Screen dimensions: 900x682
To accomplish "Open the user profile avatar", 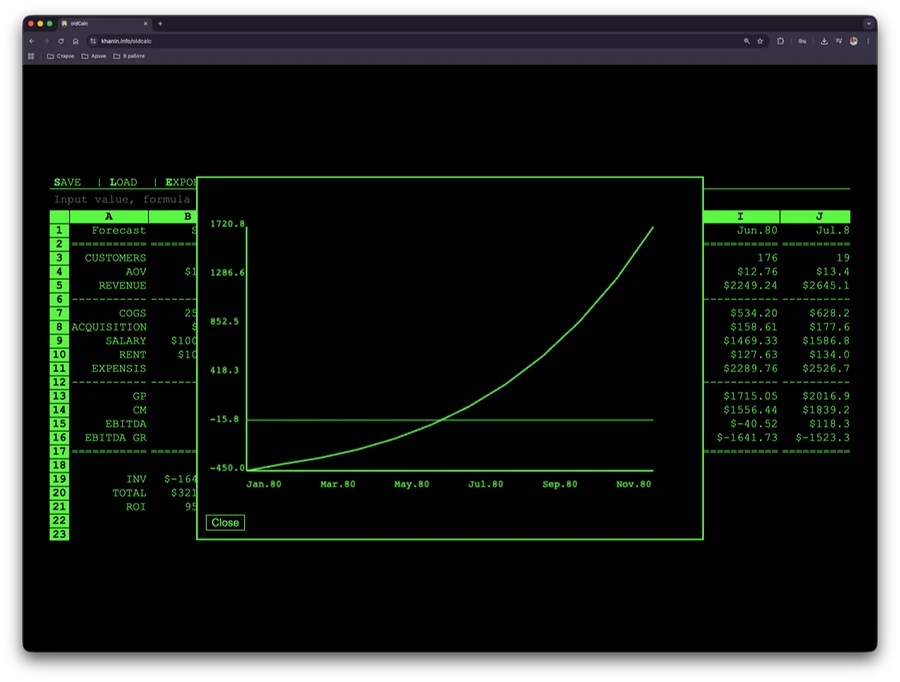I will tap(853, 41).
